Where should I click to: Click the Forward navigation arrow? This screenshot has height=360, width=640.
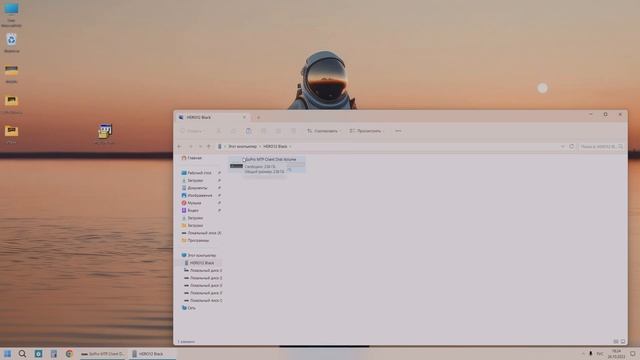[x=190, y=147]
